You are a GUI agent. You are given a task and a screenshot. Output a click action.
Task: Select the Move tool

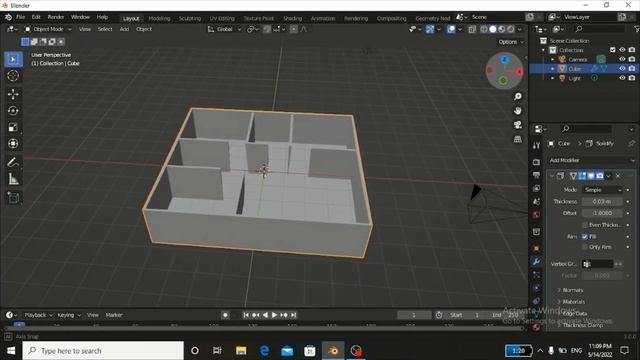13,94
